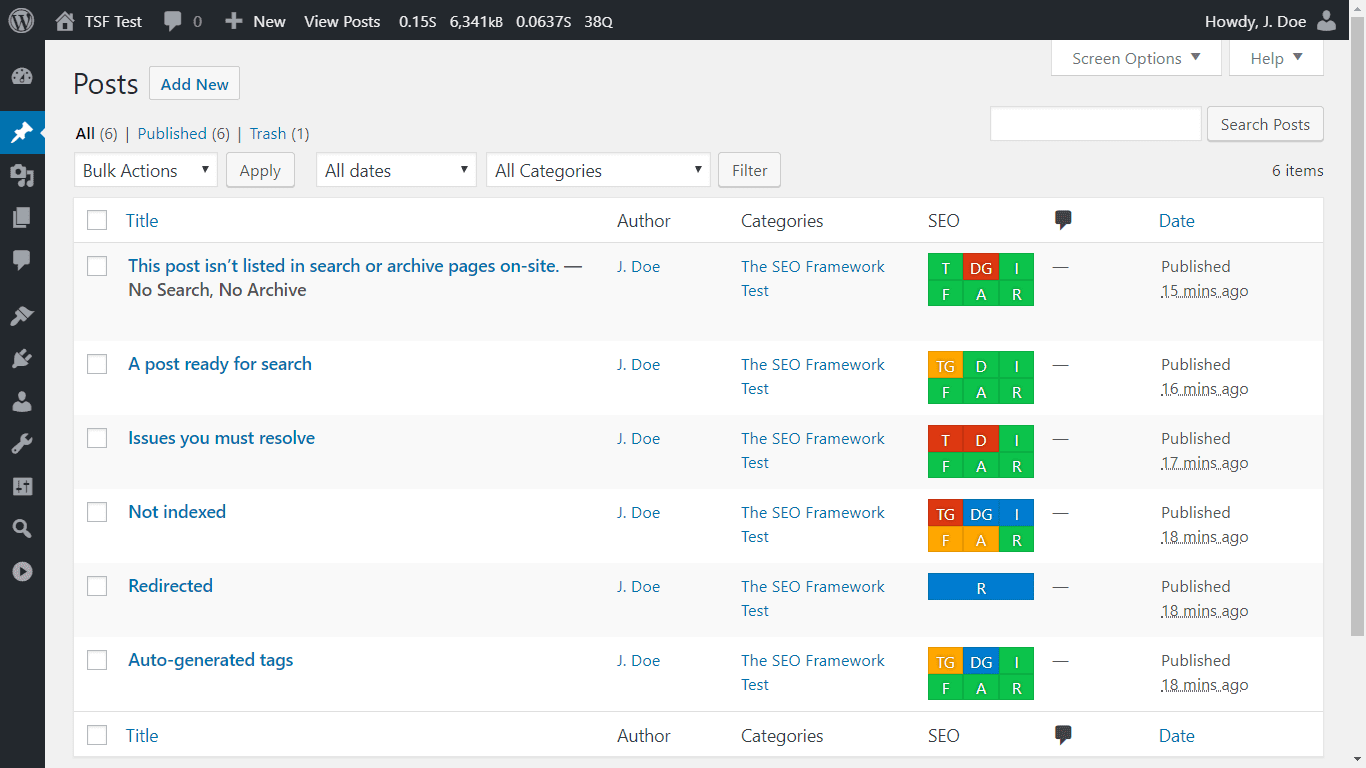Expand the All dates dropdown
Viewport: 1366px width, 768px height.
coord(395,169)
